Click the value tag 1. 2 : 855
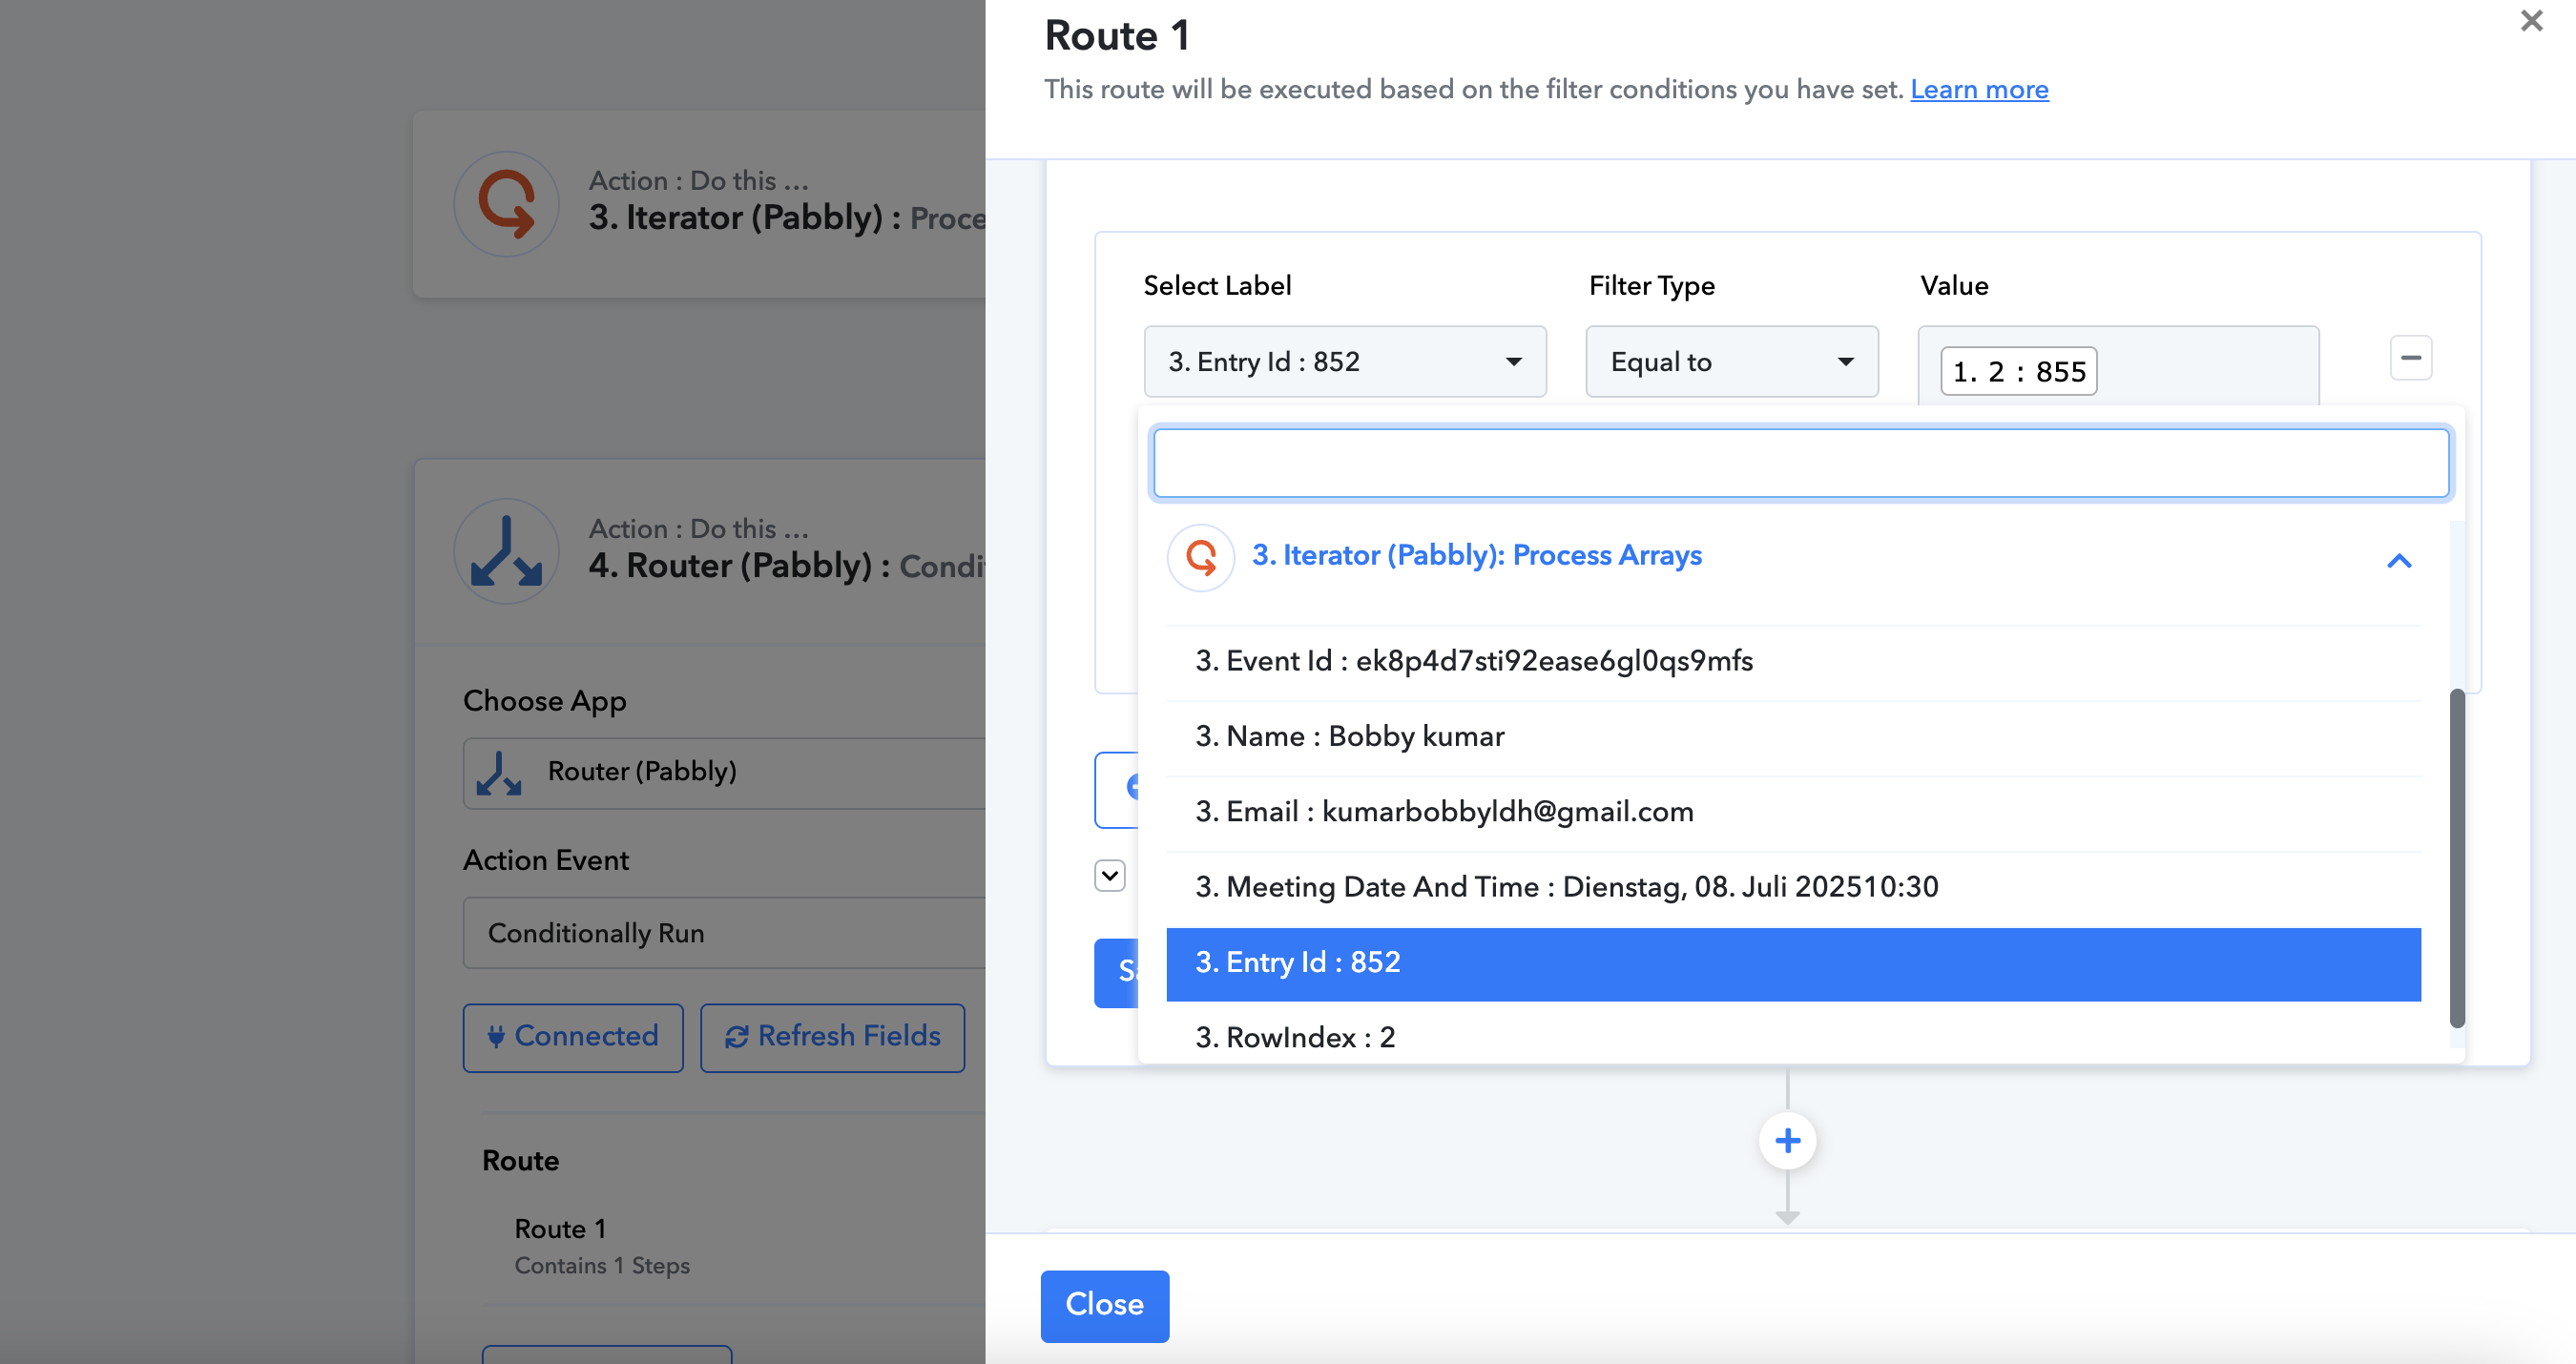Viewport: 2576px width, 1364px height. 2019,371
